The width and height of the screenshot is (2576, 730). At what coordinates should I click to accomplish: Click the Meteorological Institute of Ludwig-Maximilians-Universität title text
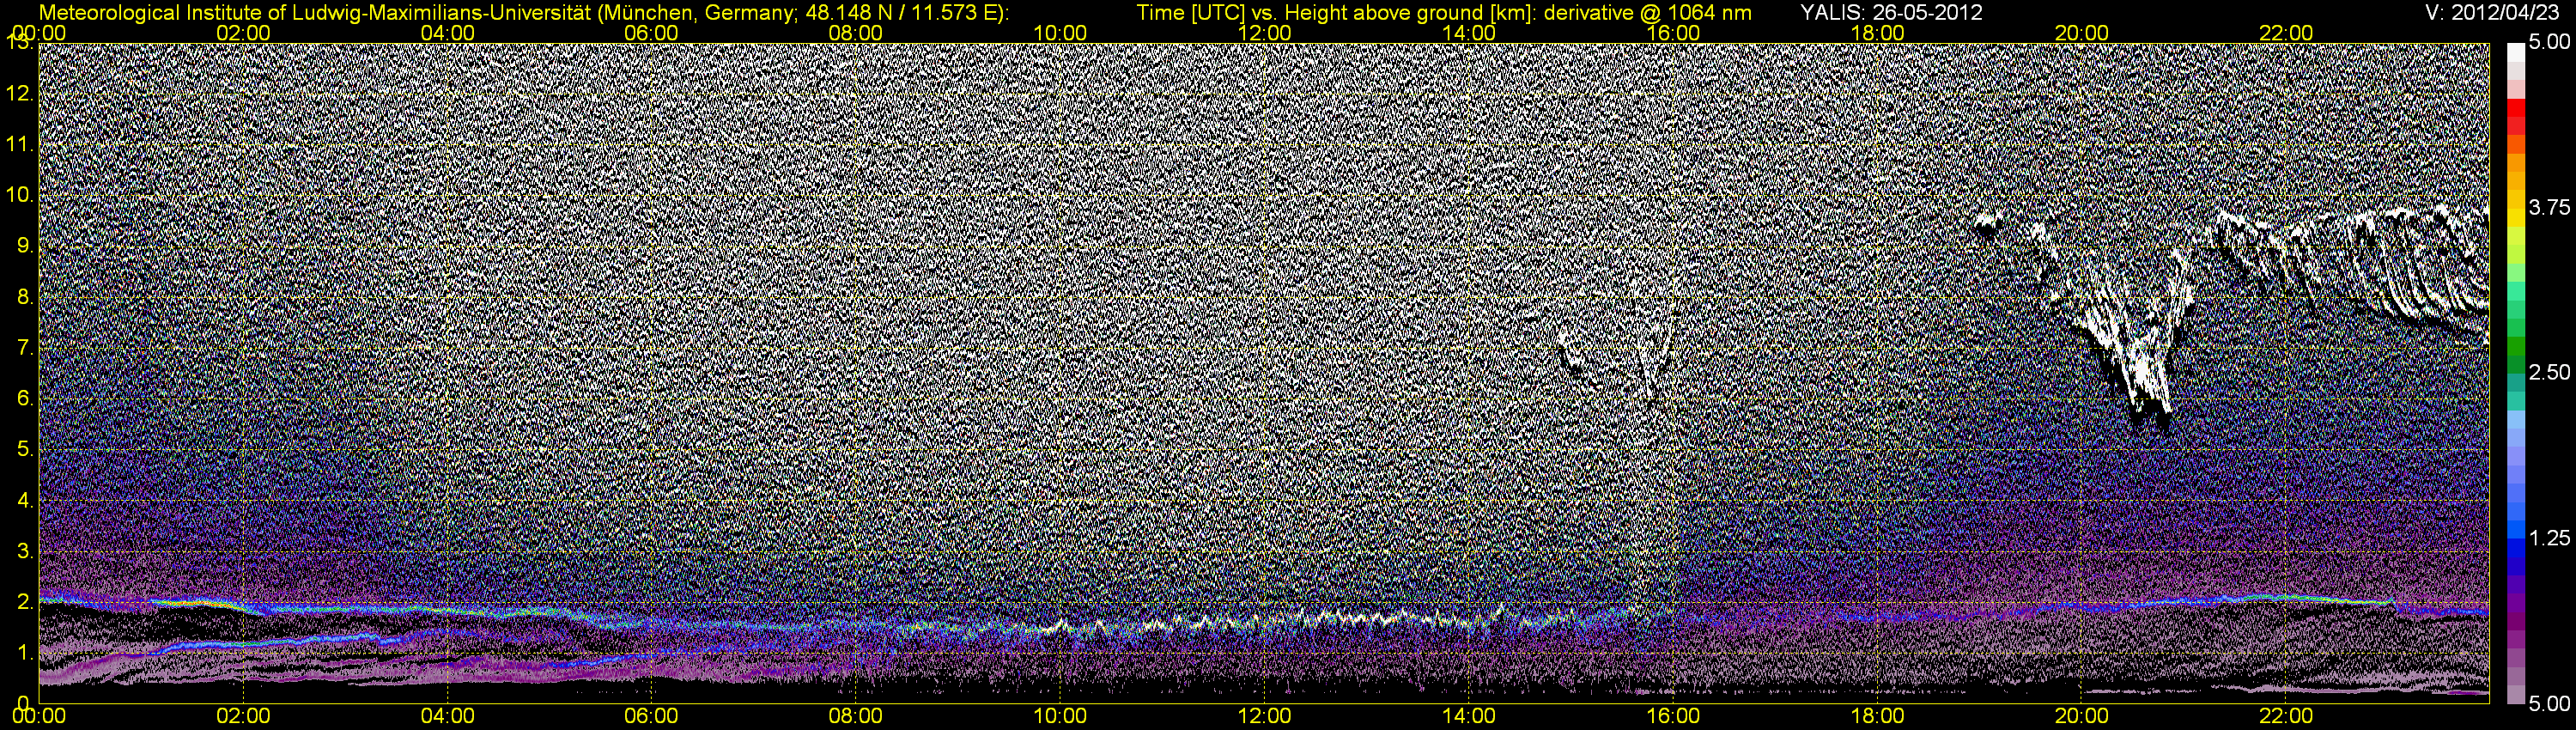(x=522, y=13)
